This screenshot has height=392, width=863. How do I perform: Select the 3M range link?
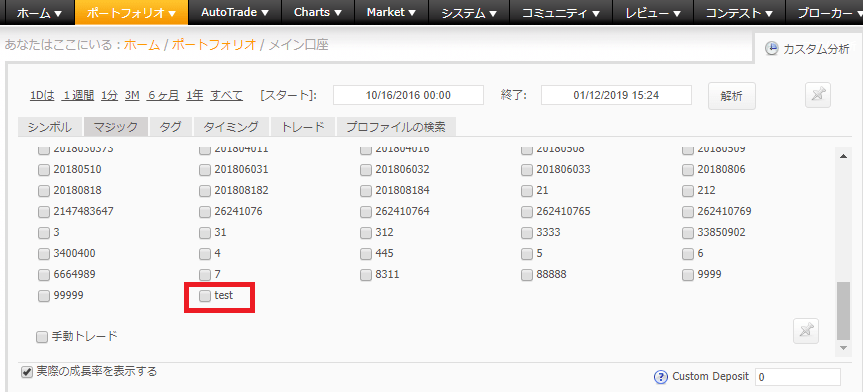132,95
